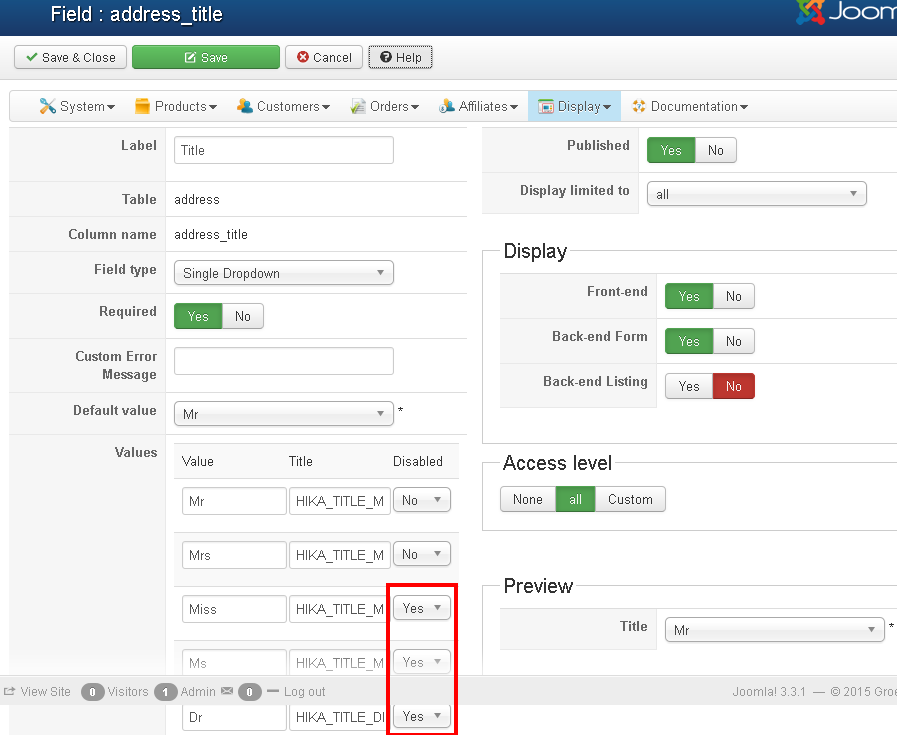Click the Ms value input field

point(234,662)
